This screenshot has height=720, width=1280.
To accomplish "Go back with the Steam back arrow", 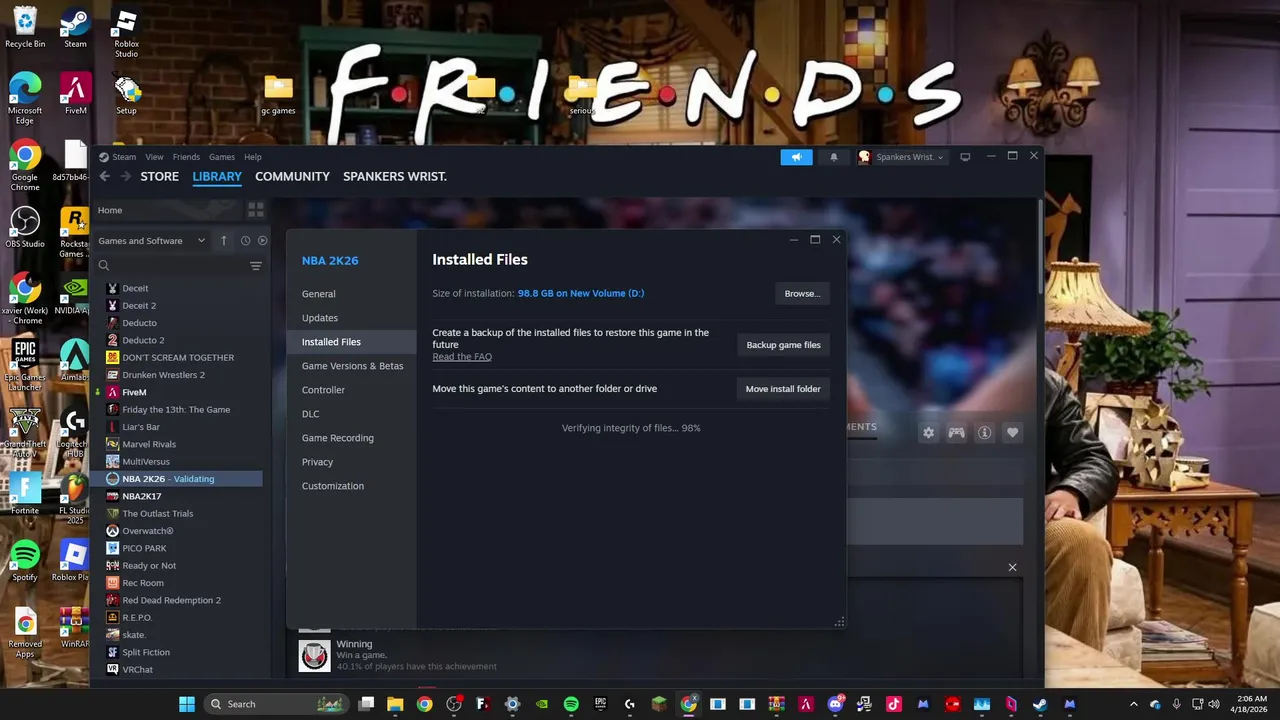I will tap(104, 176).
